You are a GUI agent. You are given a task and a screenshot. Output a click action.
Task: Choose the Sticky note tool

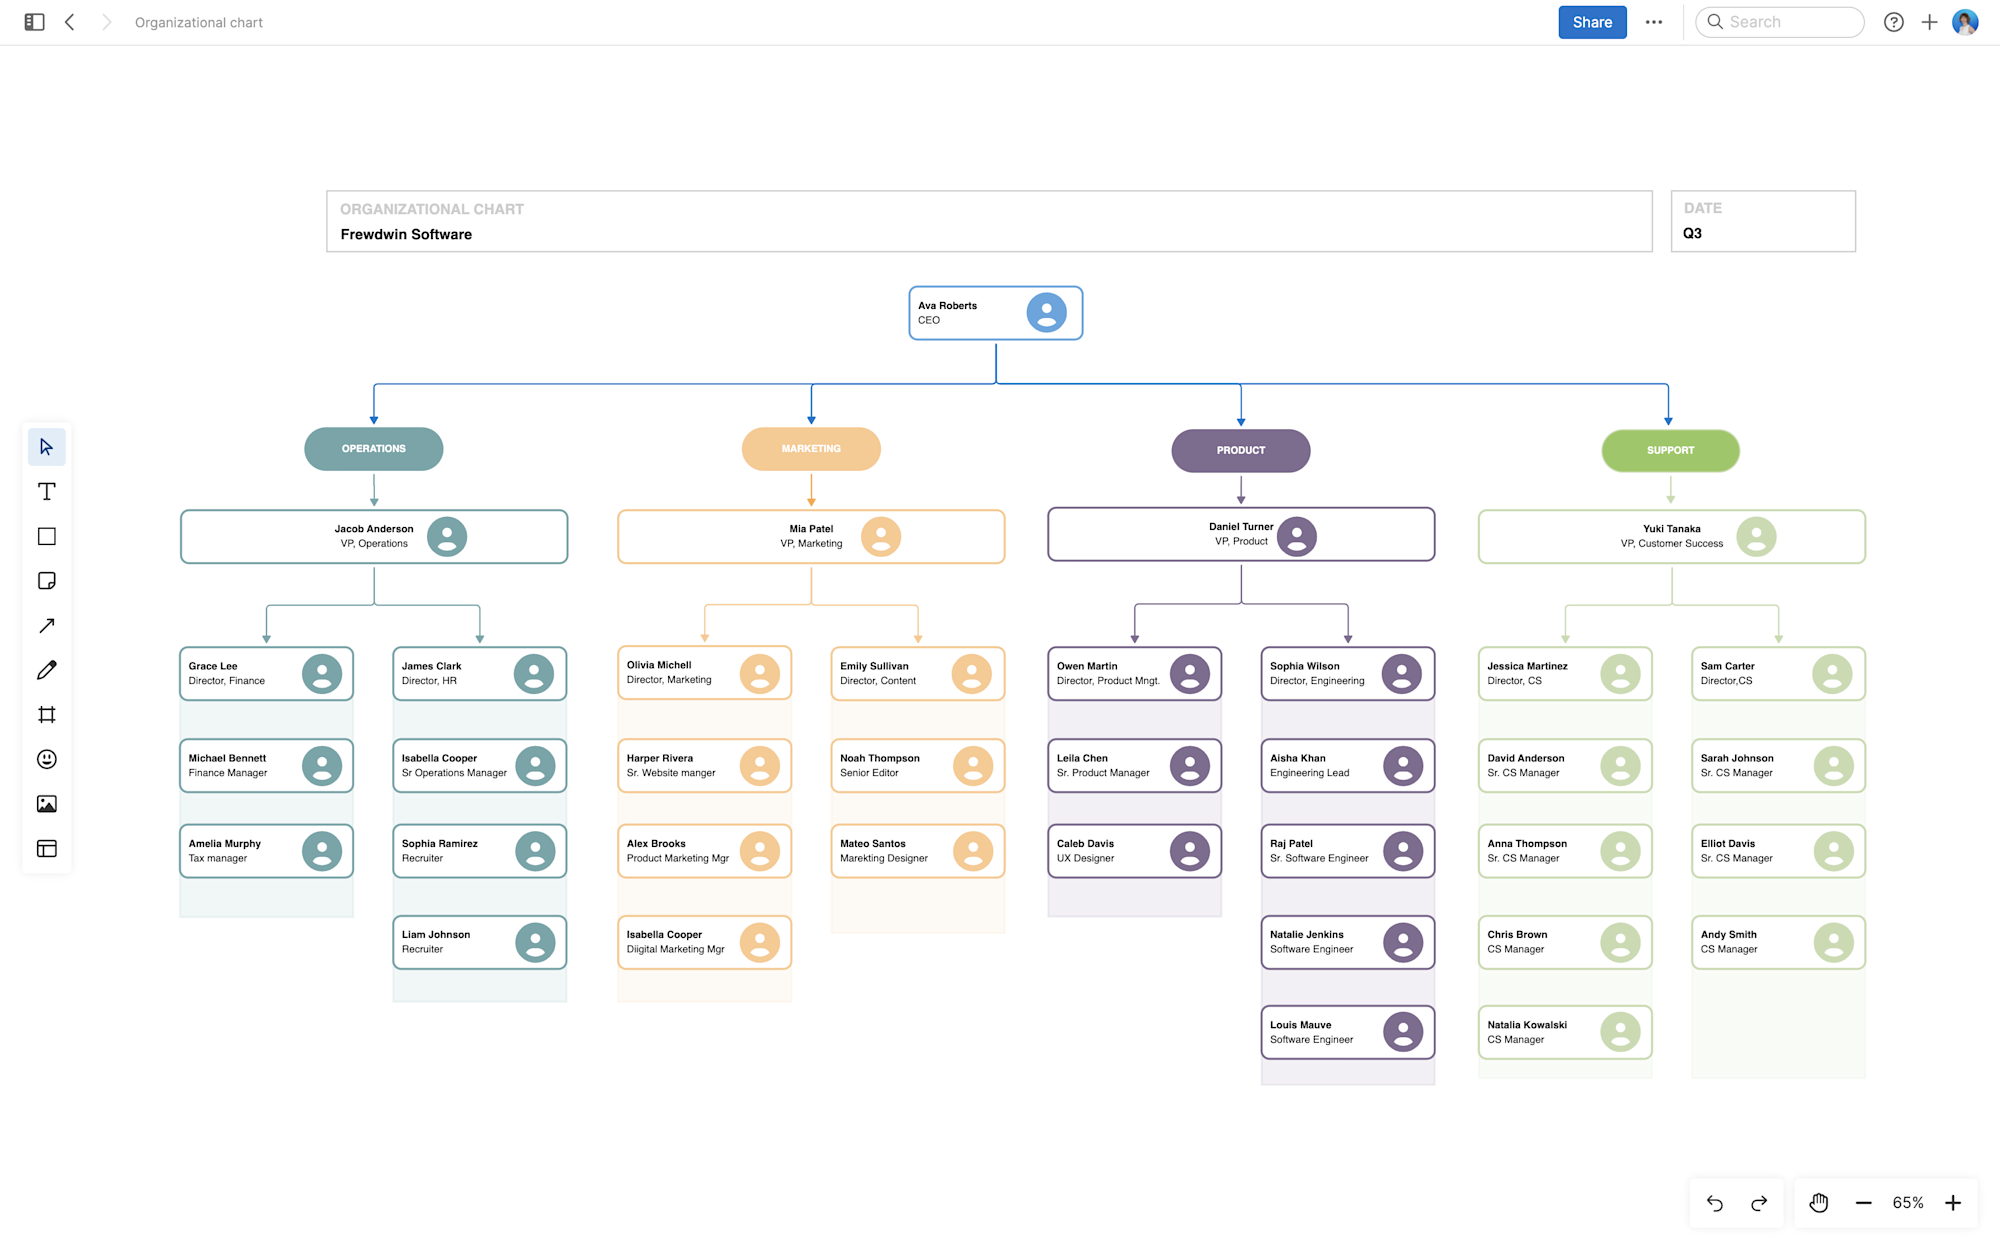[x=46, y=581]
